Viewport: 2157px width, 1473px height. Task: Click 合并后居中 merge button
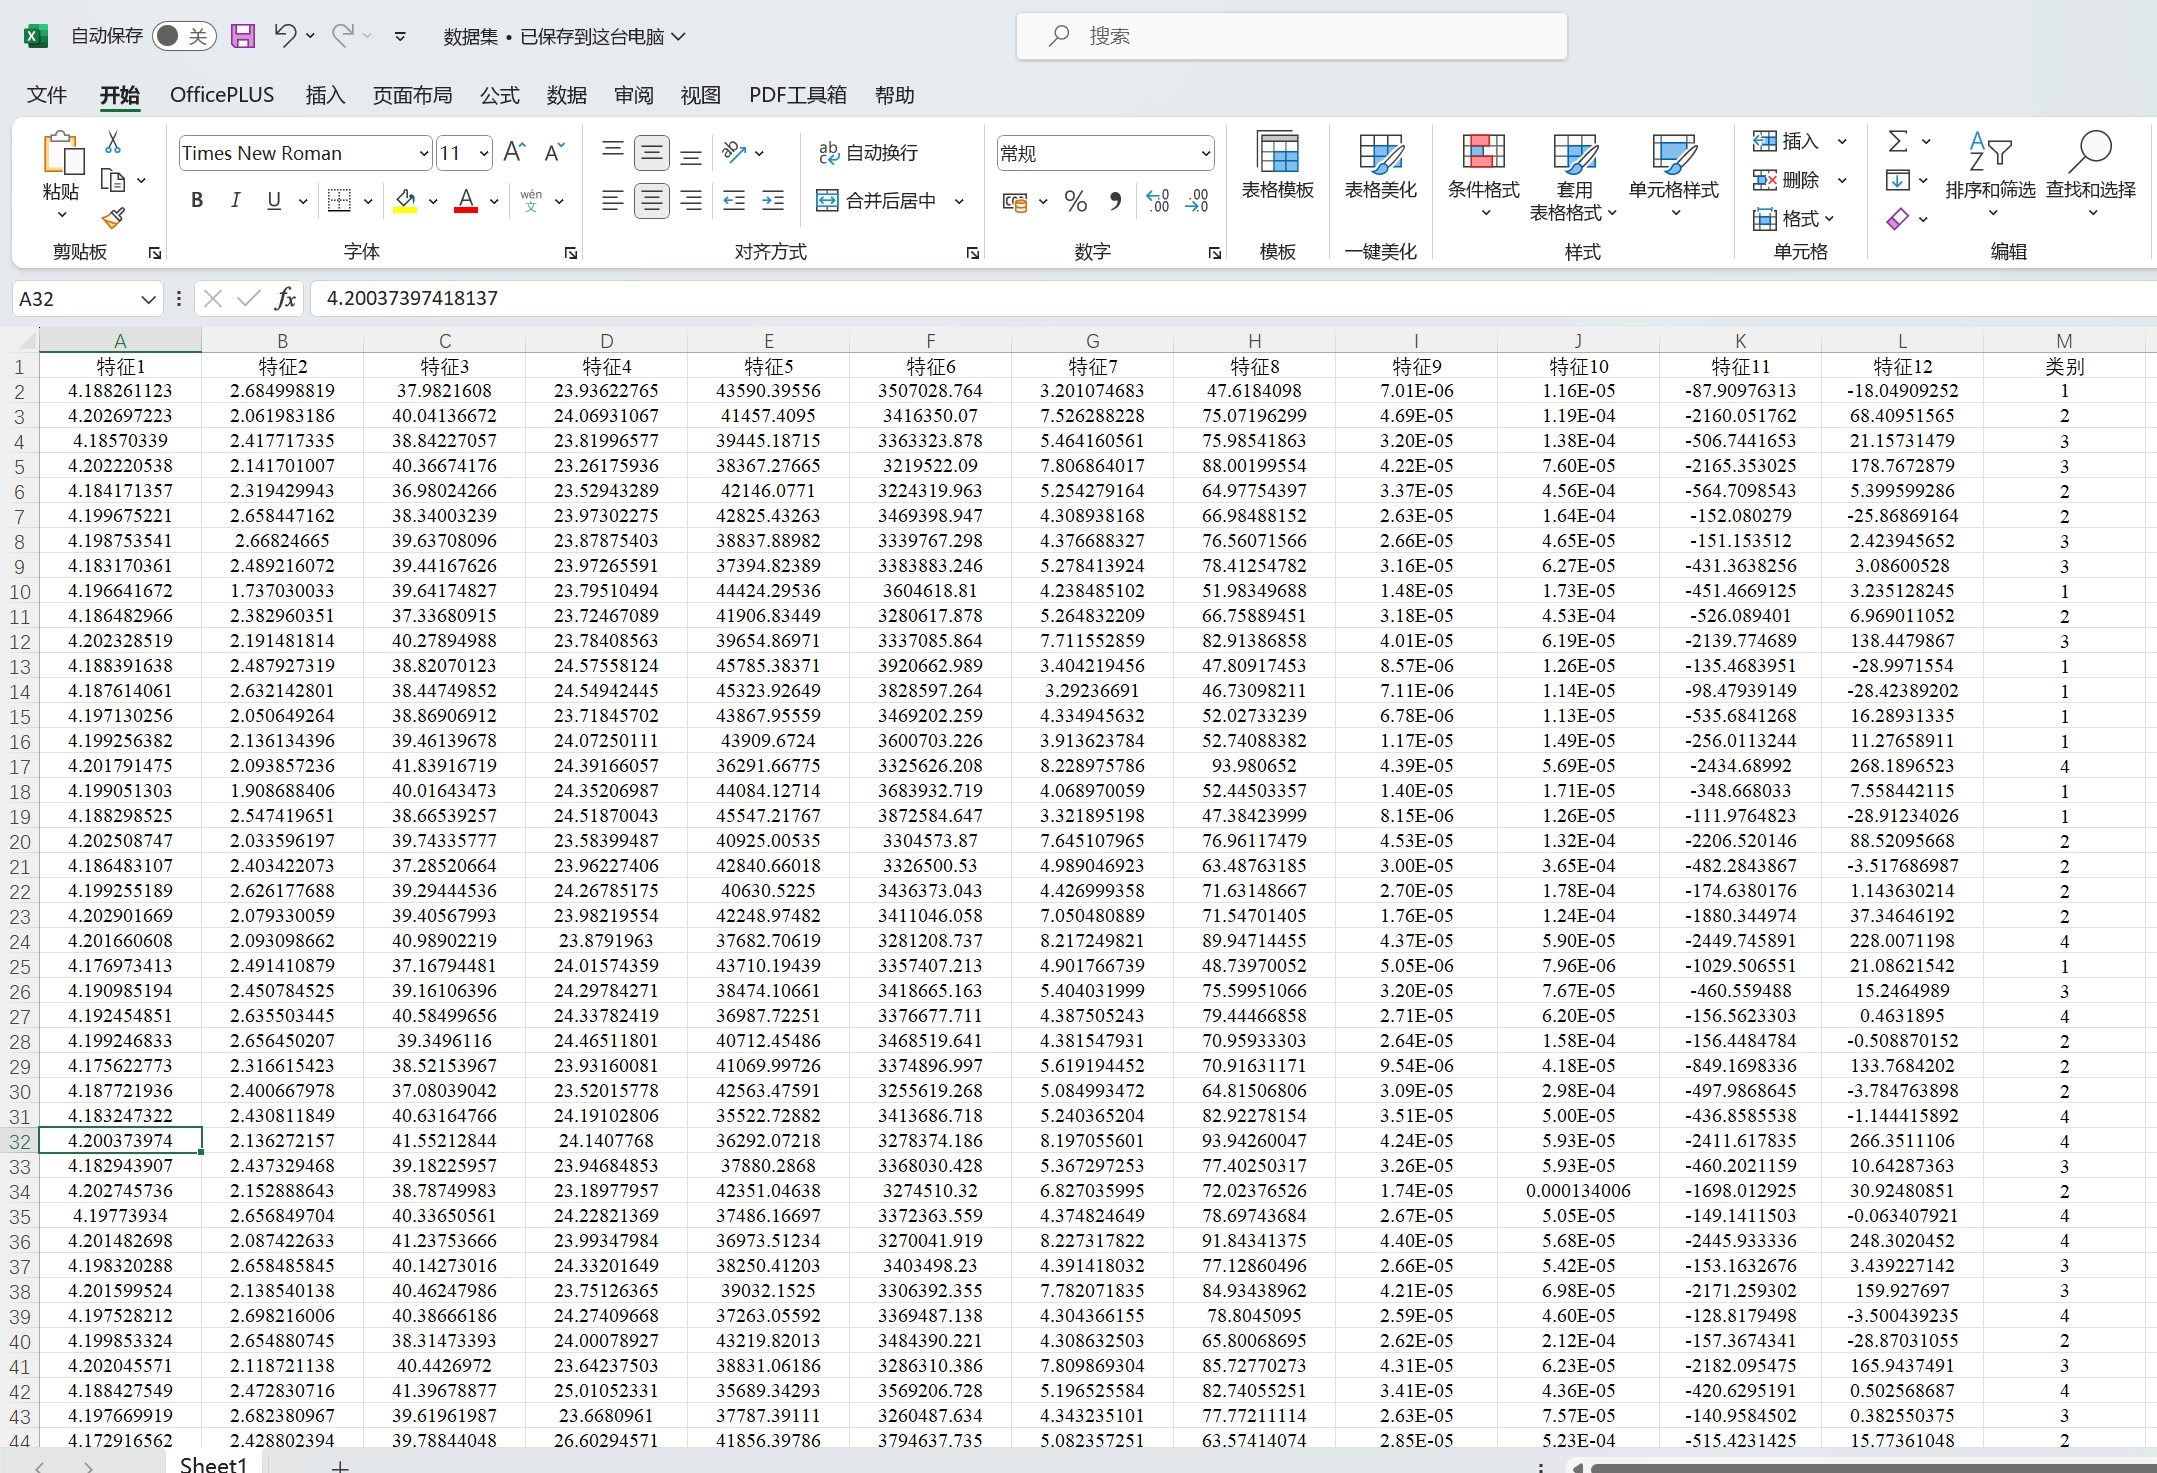(x=877, y=201)
